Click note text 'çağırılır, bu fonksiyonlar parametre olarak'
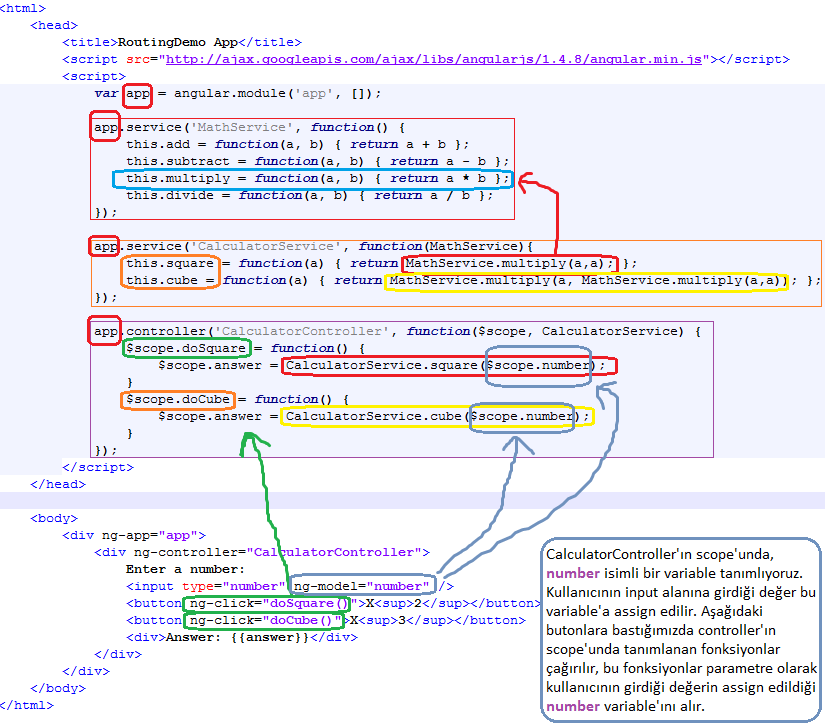825x725 pixels. pyautogui.click(x=681, y=668)
